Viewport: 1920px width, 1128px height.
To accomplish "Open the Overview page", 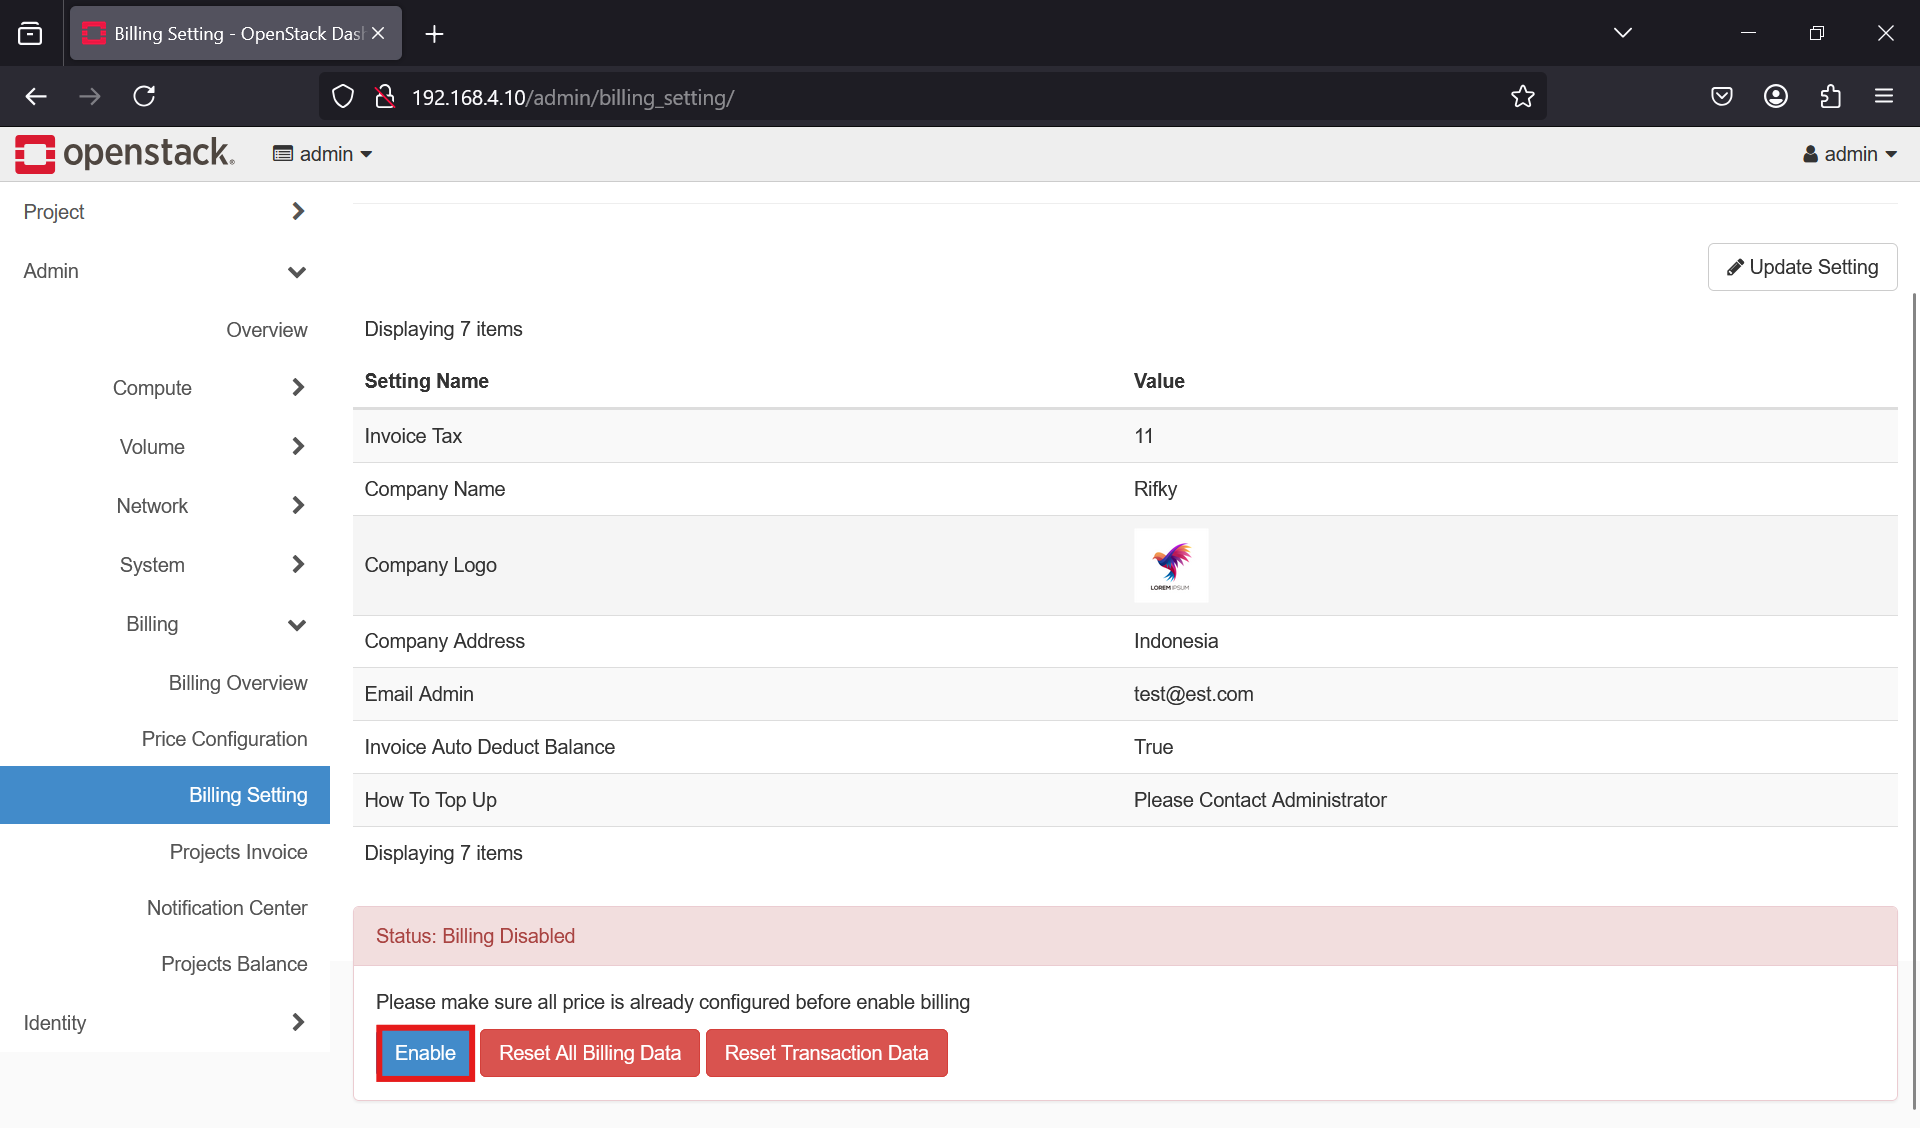I will pyautogui.click(x=266, y=330).
